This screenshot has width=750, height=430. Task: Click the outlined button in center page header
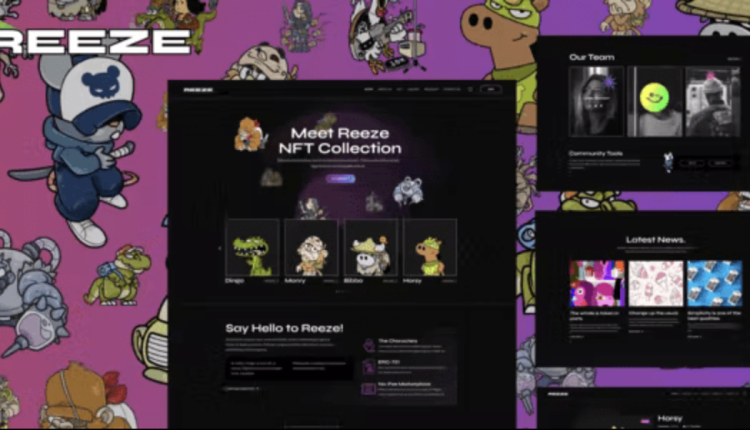point(490,89)
